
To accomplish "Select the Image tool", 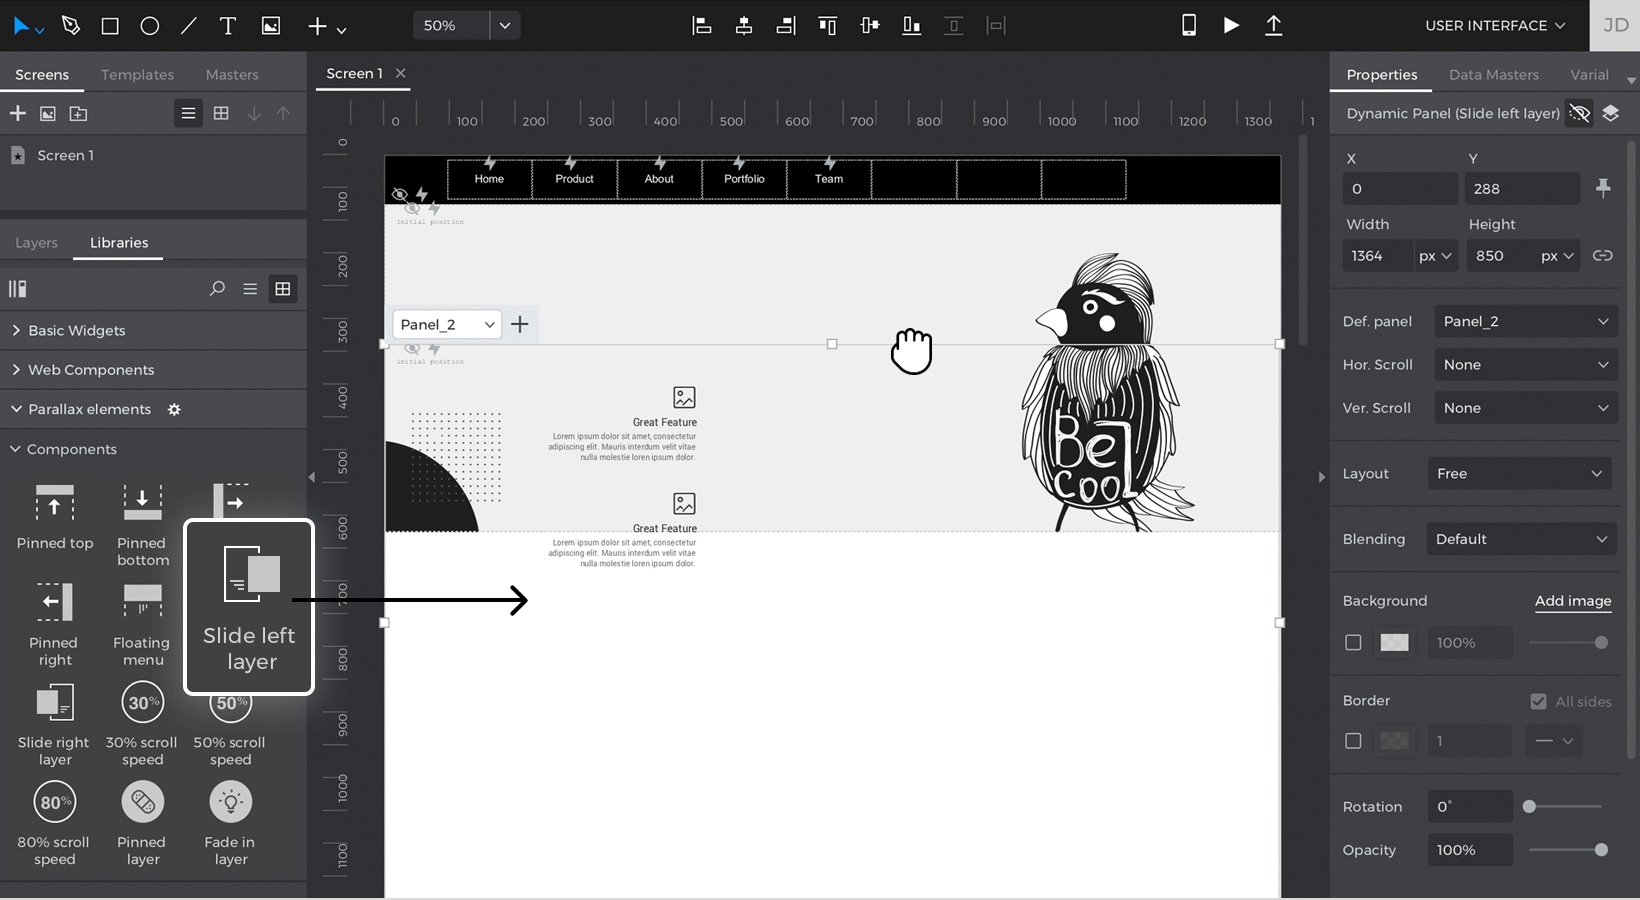I will pyautogui.click(x=271, y=26).
